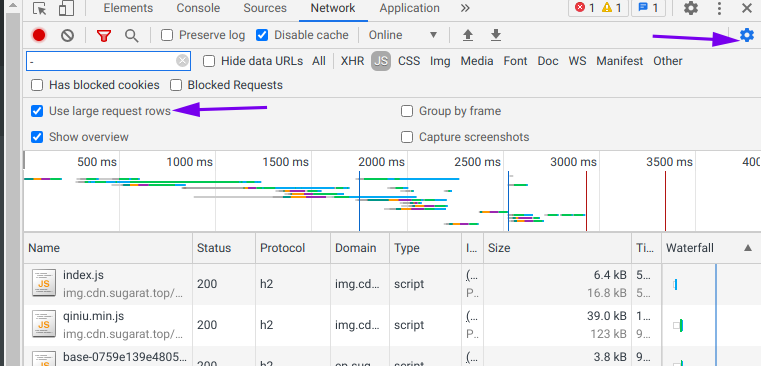Open the Online throttling dropdown
761x366 pixels.
pos(403,35)
